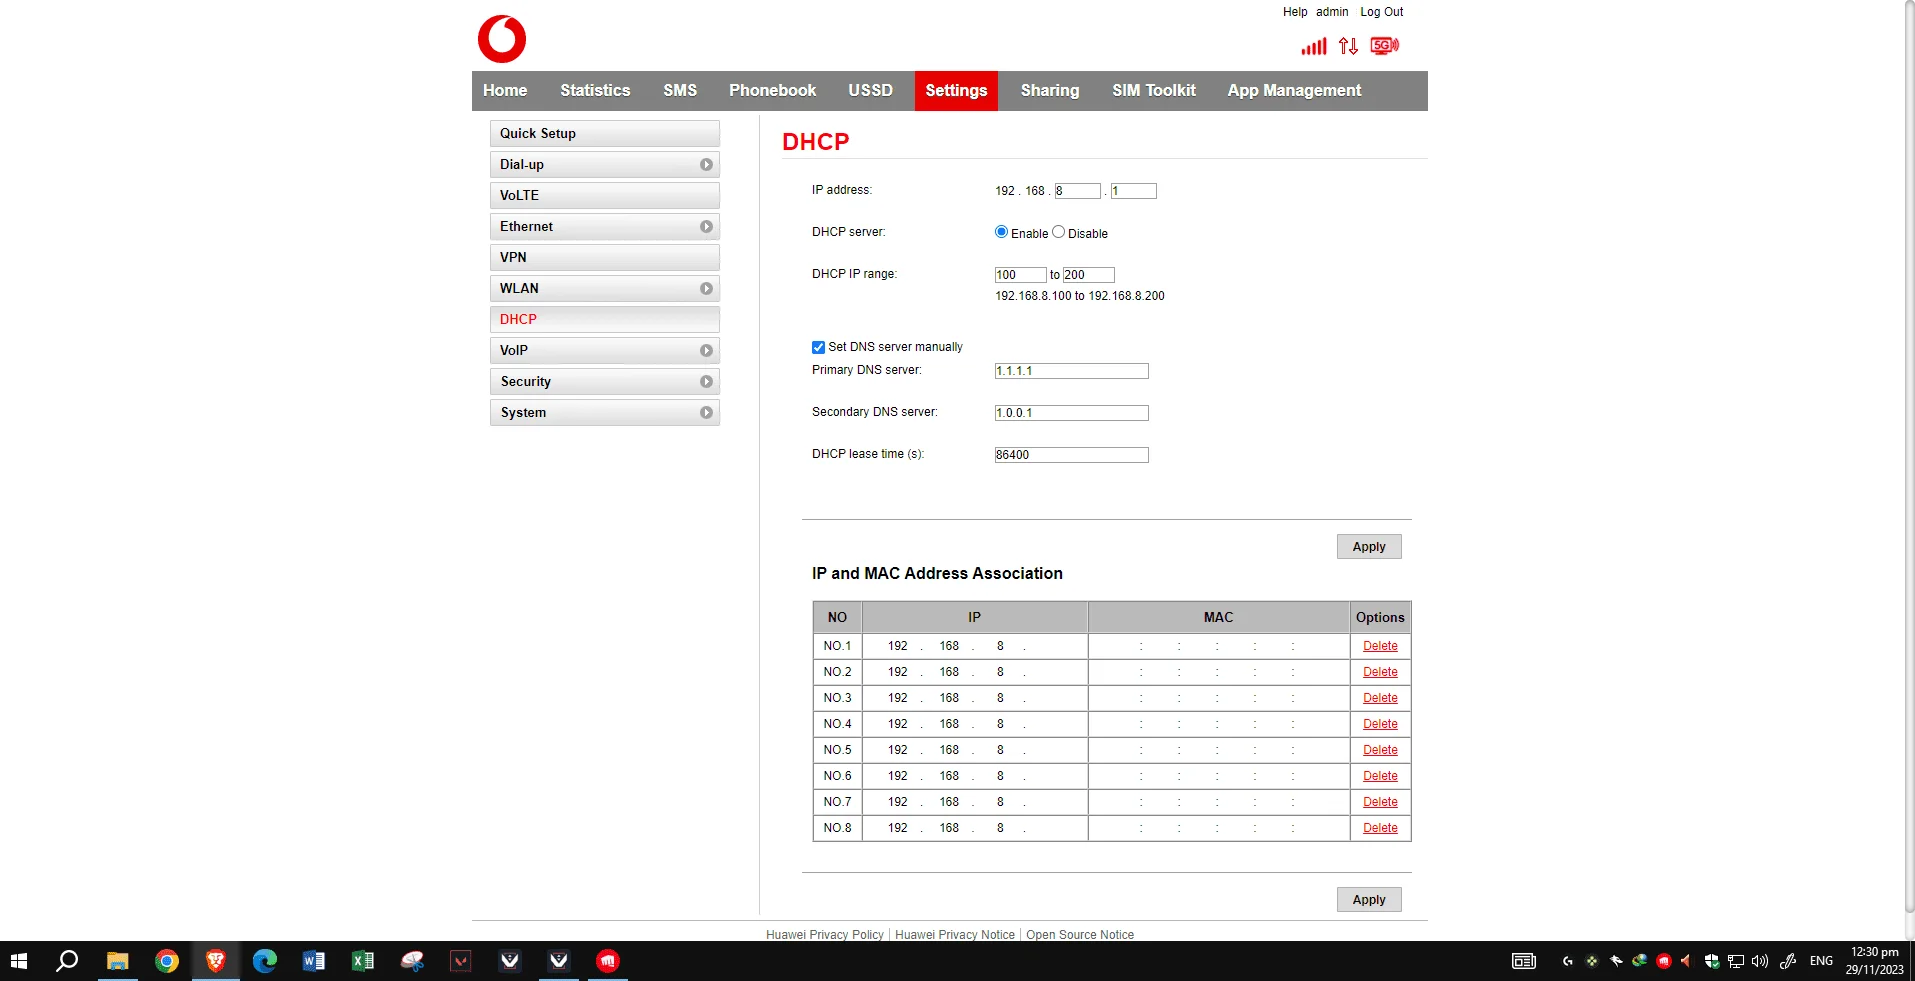Open Snipping Tool from the taskbar
This screenshot has height=981, width=1915.
(412, 961)
